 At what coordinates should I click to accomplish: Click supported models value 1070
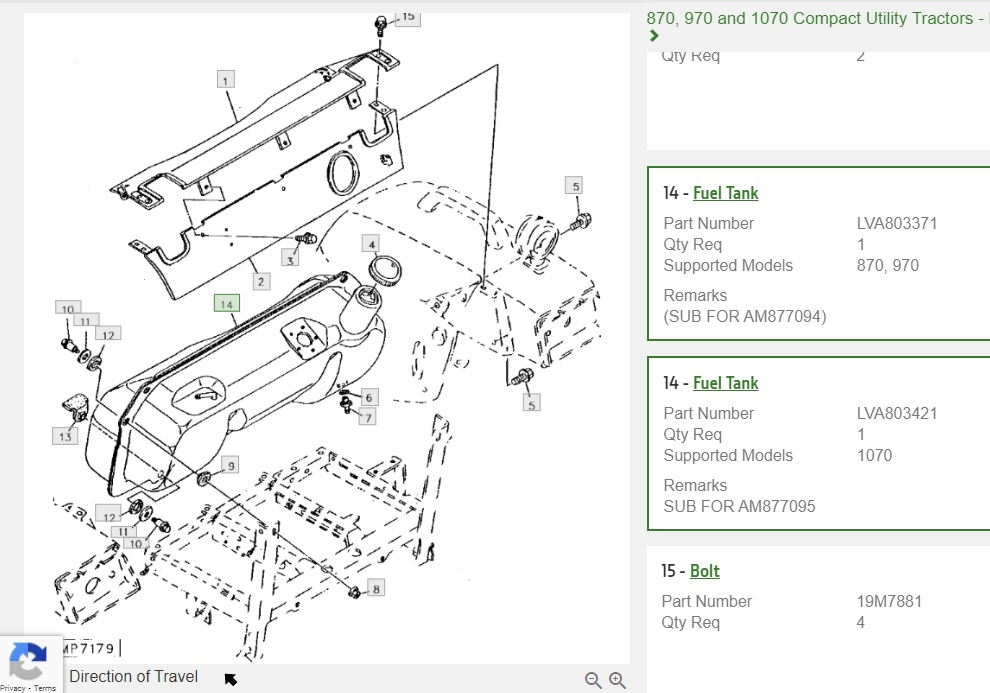[x=874, y=456]
